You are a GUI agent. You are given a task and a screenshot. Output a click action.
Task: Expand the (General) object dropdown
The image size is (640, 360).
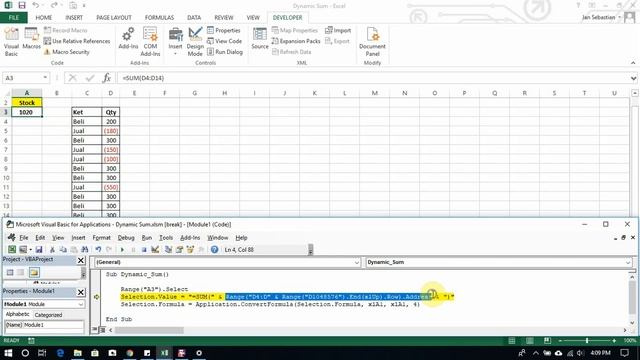pos(357,262)
